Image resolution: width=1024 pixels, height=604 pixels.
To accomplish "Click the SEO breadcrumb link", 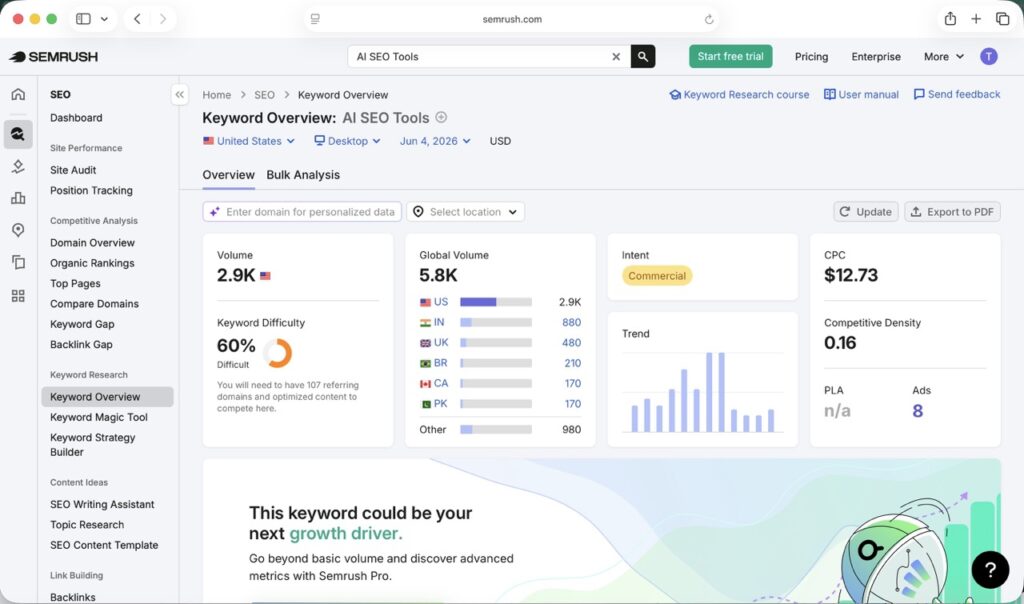I will coord(264,95).
